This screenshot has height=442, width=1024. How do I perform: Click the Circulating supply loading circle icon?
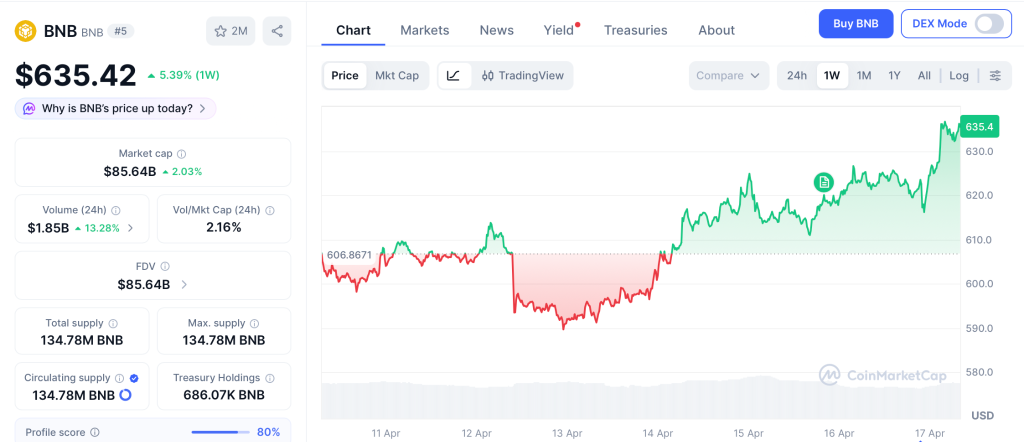coord(125,395)
